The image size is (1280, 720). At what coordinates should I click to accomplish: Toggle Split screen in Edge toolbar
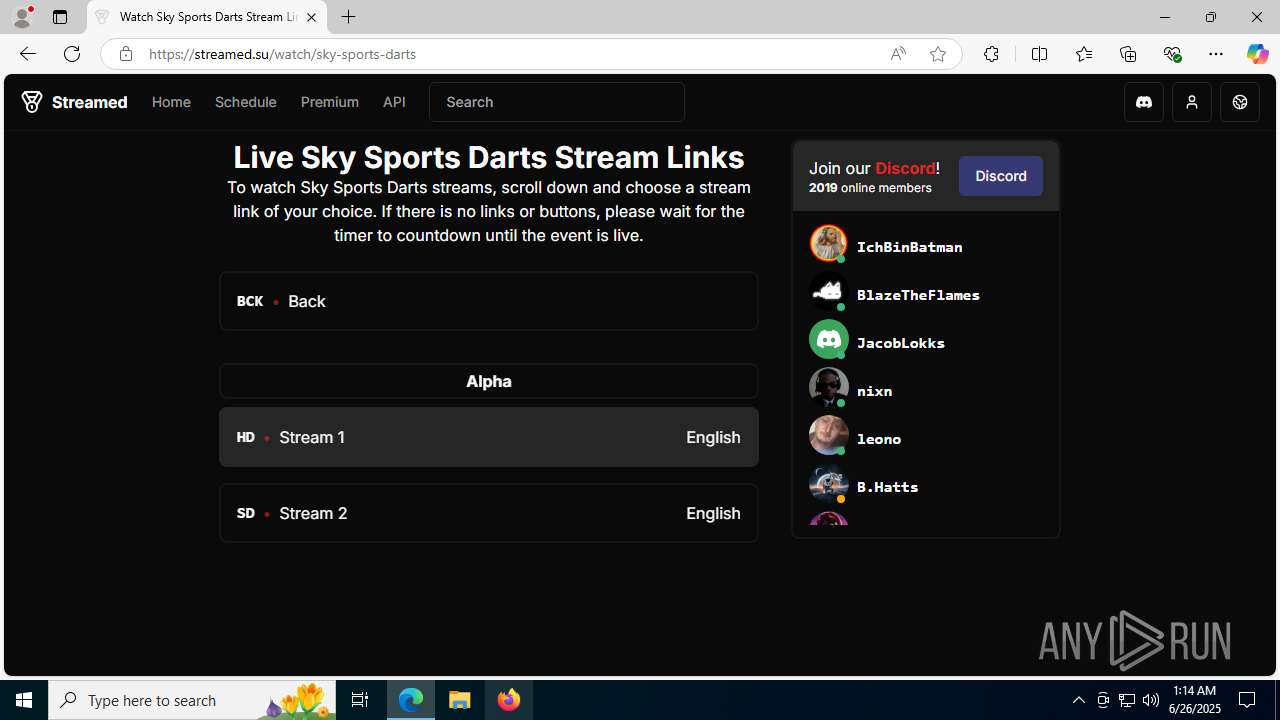1040,54
